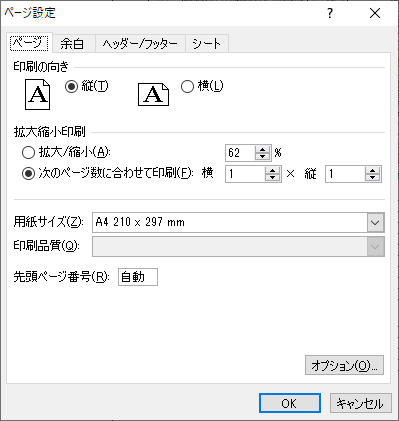Image resolution: width=399 pixels, height=421 pixels.
Task: Open the 用紙サイズ dropdown arrow
Action: pyautogui.click(x=375, y=222)
